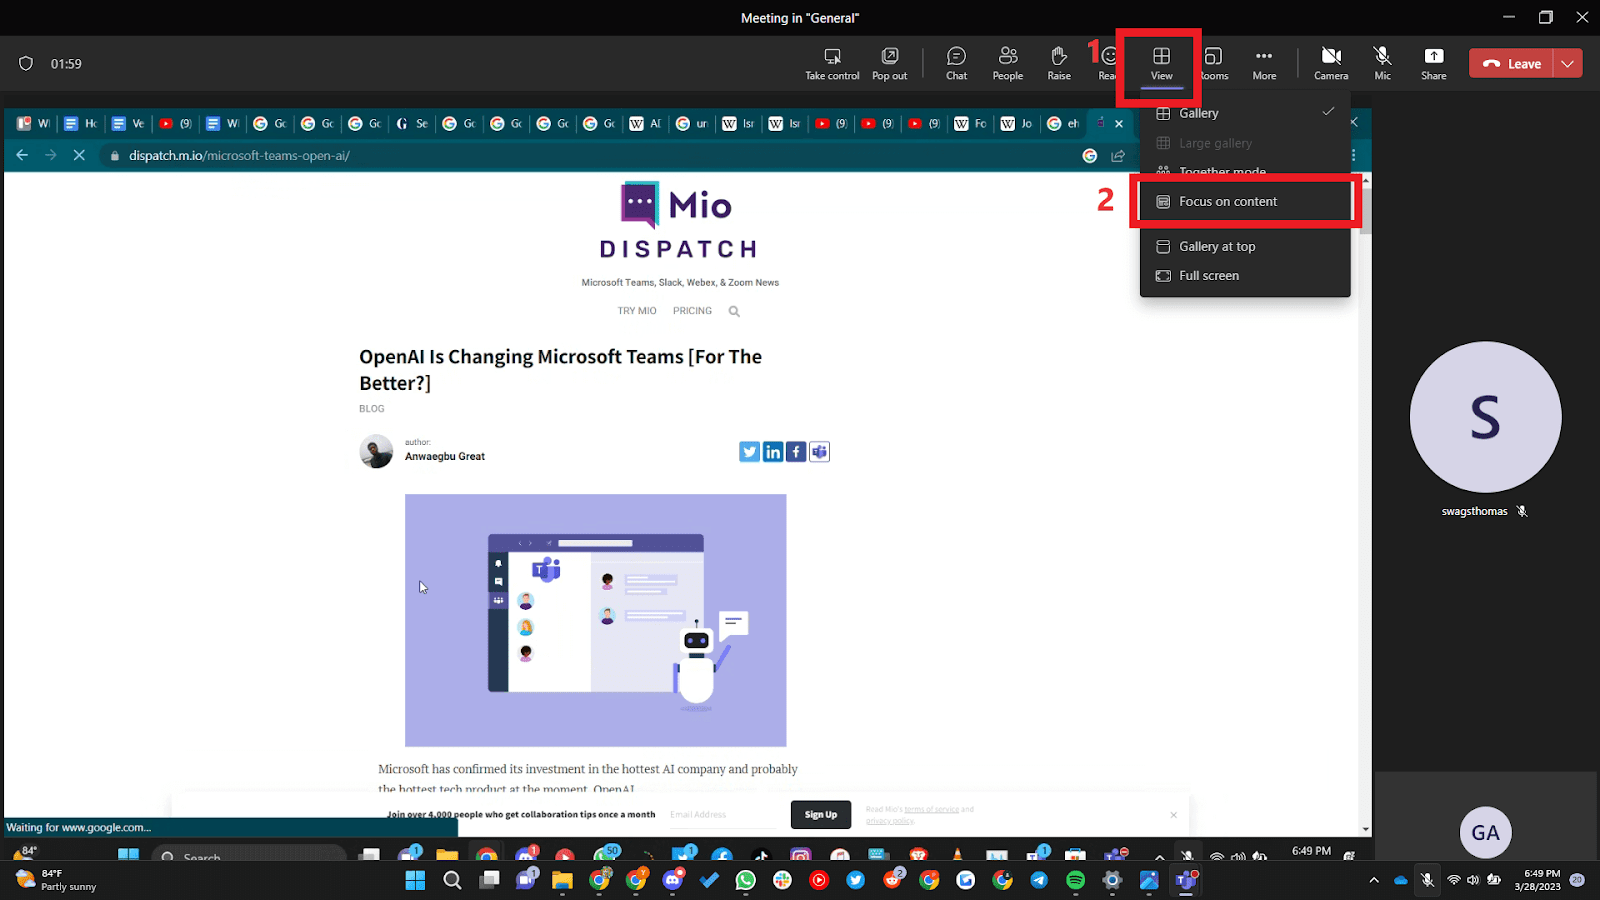Click the browser forward arrow
The image size is (1600, 900).
(50, 155)
